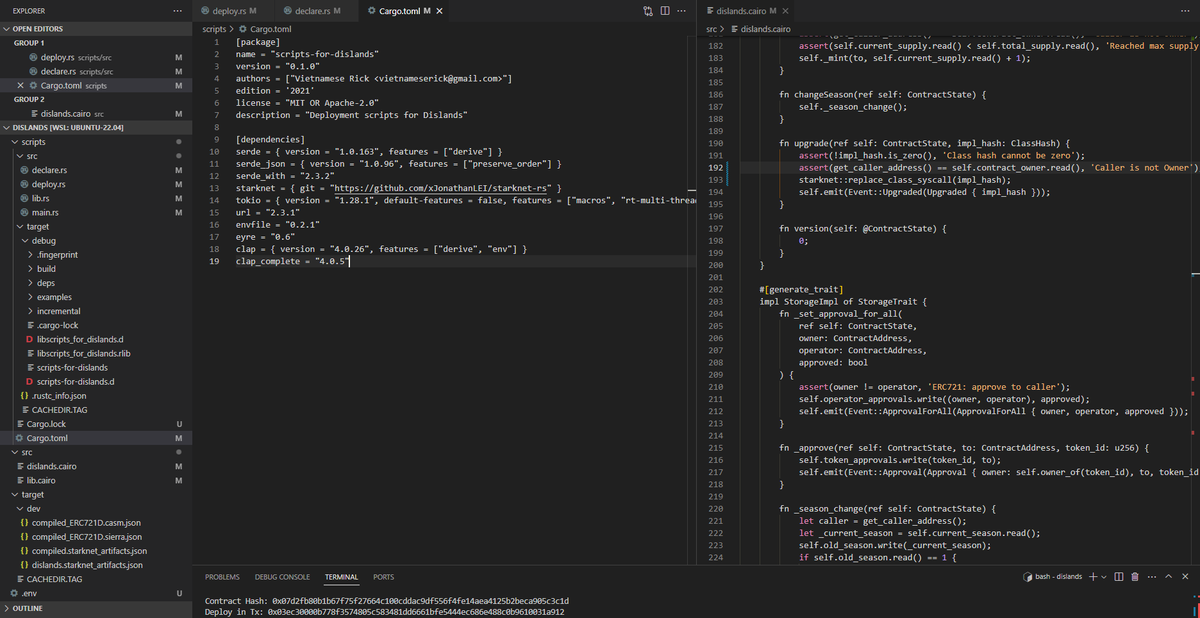Collapse the dev folder
1200x618 pixels.
(96, 508)
